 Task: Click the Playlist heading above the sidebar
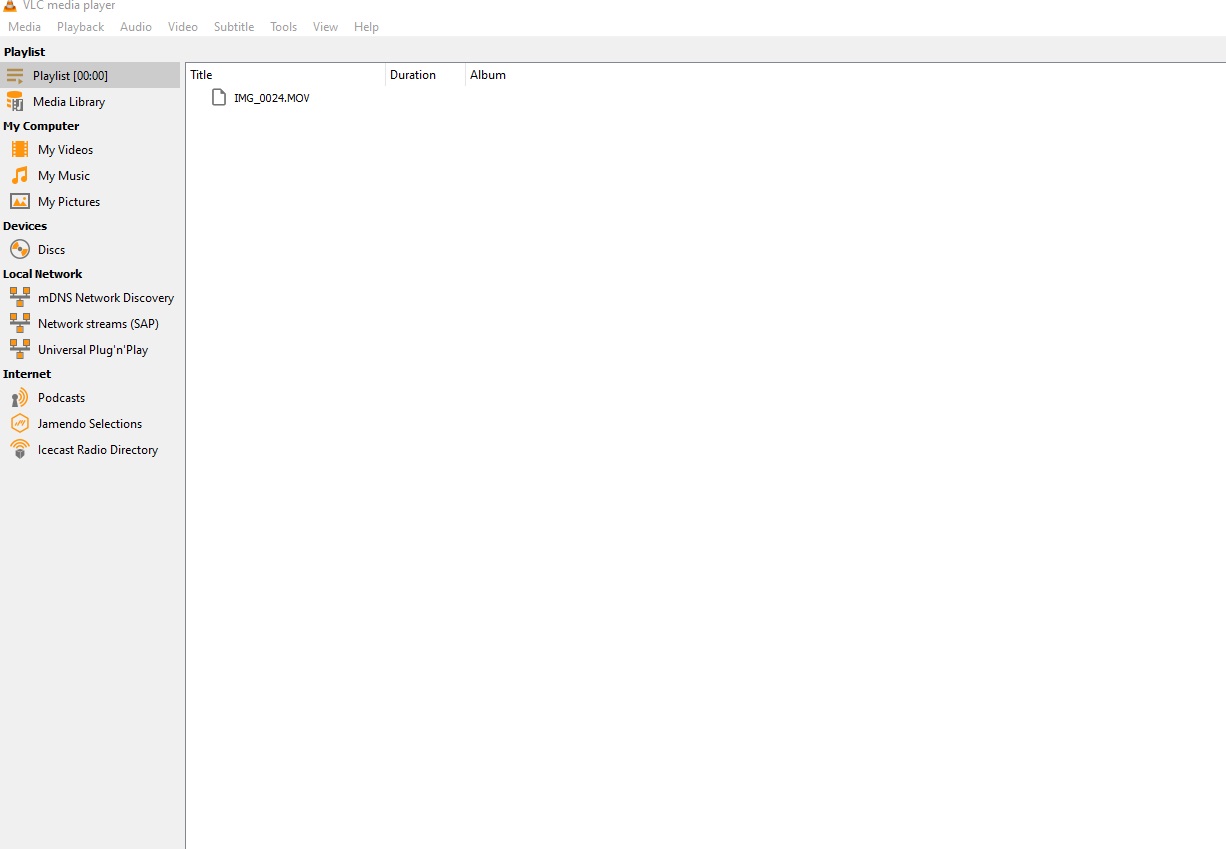pyautogui.click(x=25, y=52)
